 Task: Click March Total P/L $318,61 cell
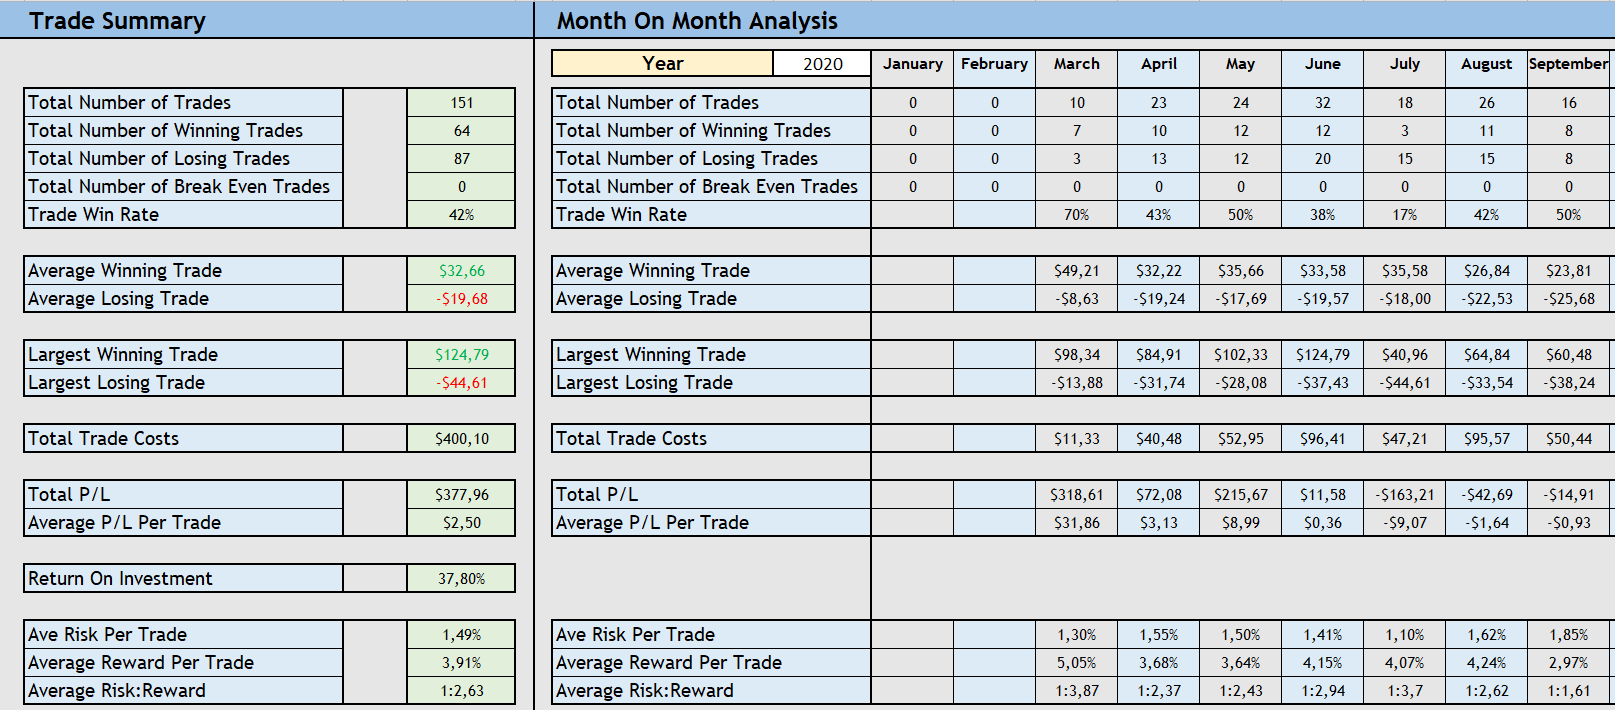click(x=1077, y=494)
